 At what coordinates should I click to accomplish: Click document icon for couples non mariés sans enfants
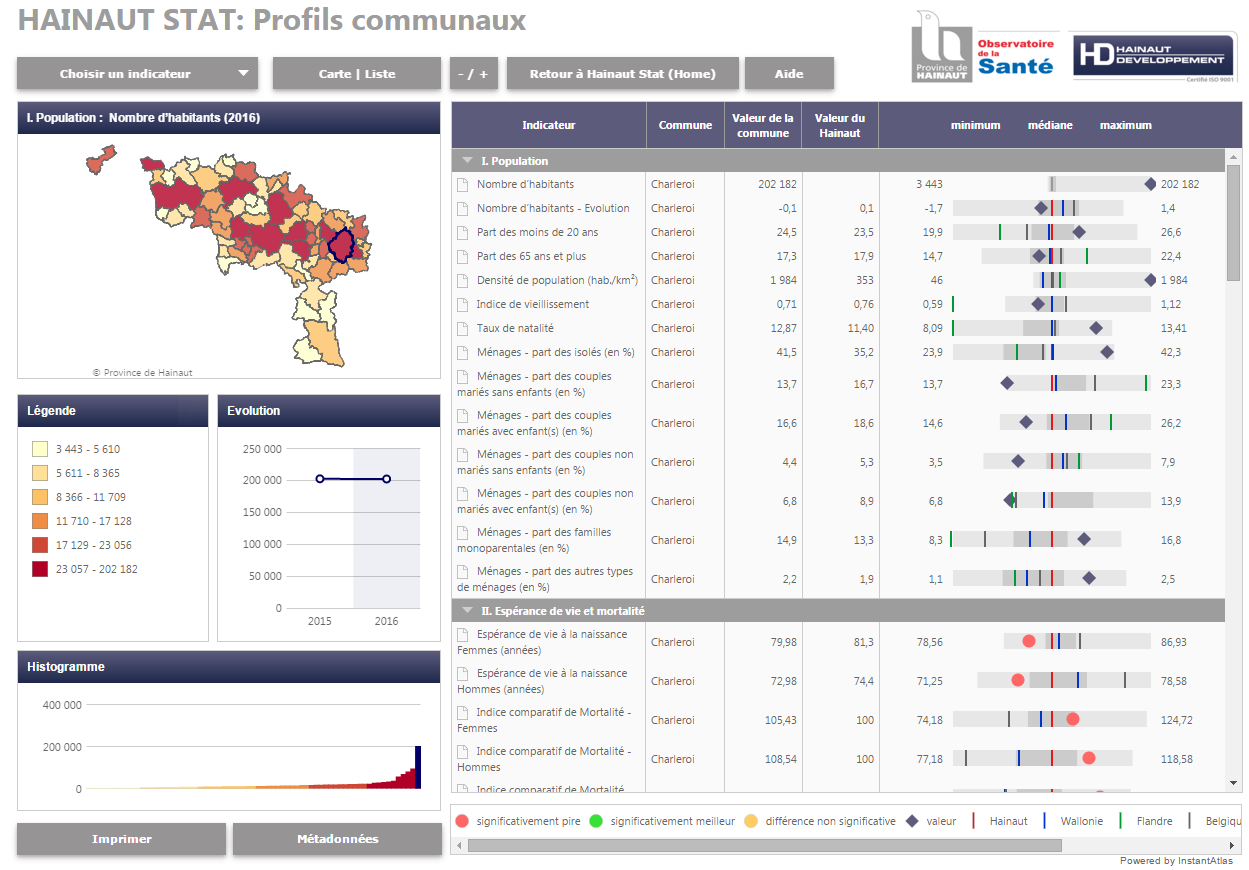point(463,454)
